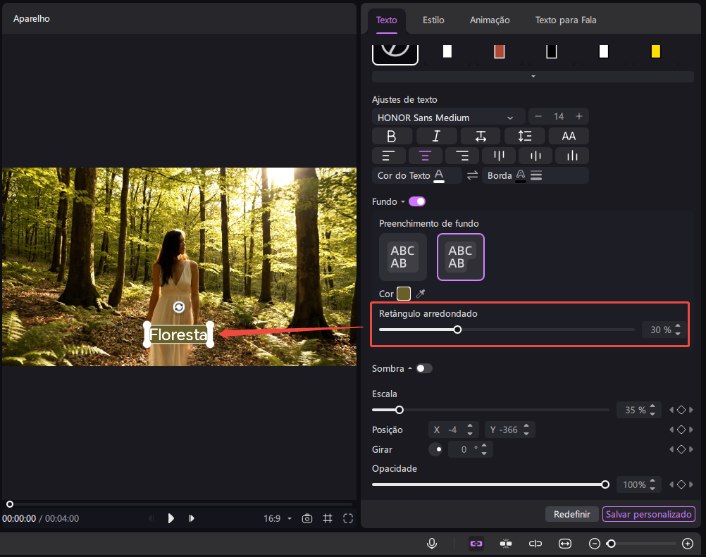This screenshot has height=557, width=706.
Task: Turn off the Fundo toggle
Action: tap(417, 201)
